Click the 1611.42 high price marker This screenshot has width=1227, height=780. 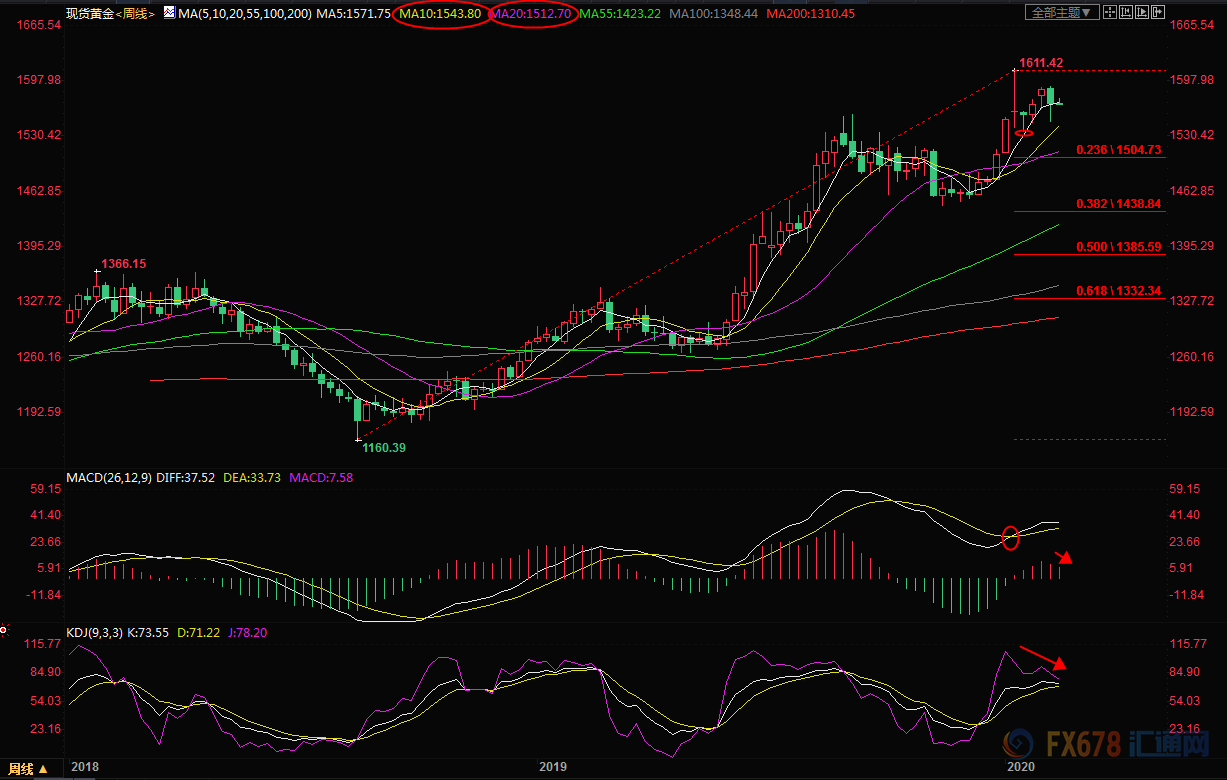[x=1040, y=62]
